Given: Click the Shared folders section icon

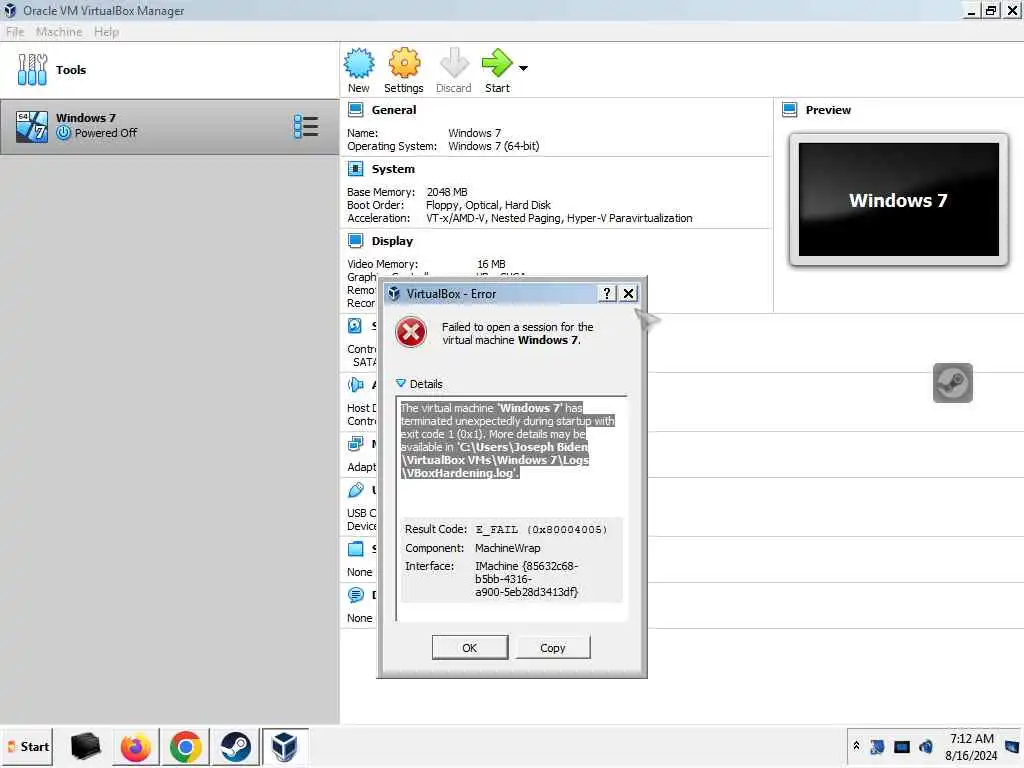Looking at the screenshot, I should click(x=356, y=549).
